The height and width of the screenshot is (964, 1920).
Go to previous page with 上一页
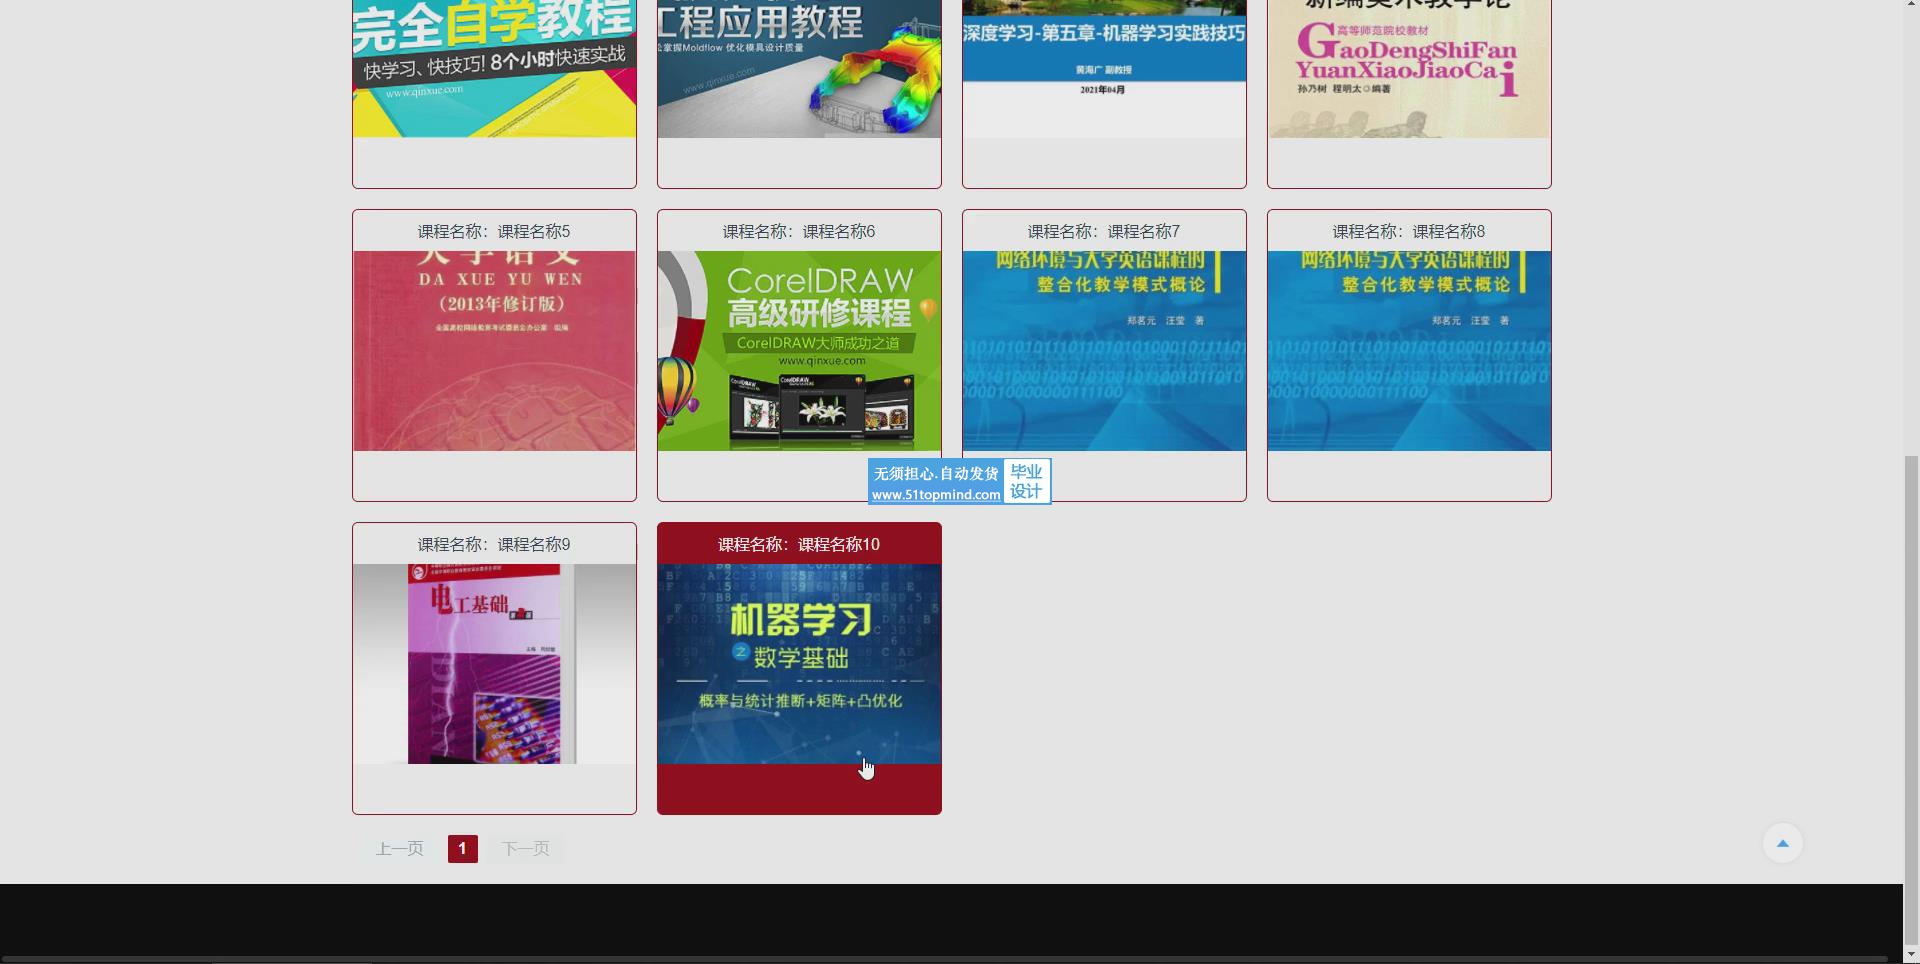[x=399, y=849]
